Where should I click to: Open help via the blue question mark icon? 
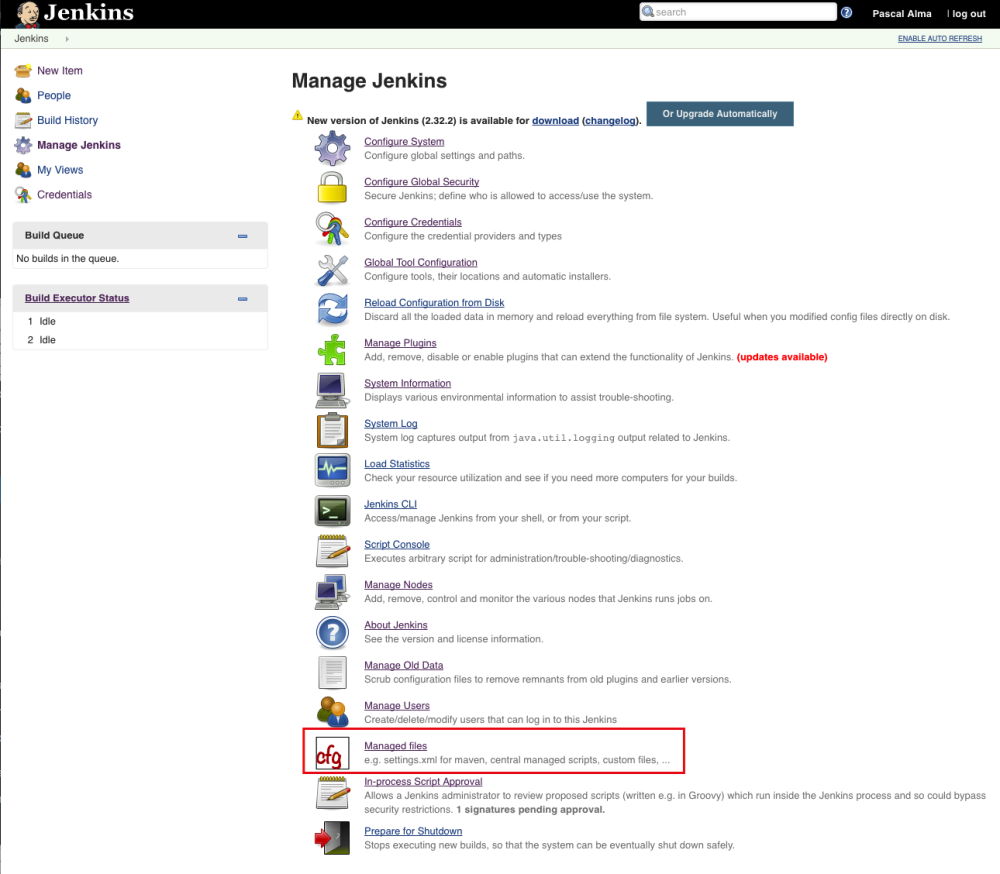click(x=846, y=12)
